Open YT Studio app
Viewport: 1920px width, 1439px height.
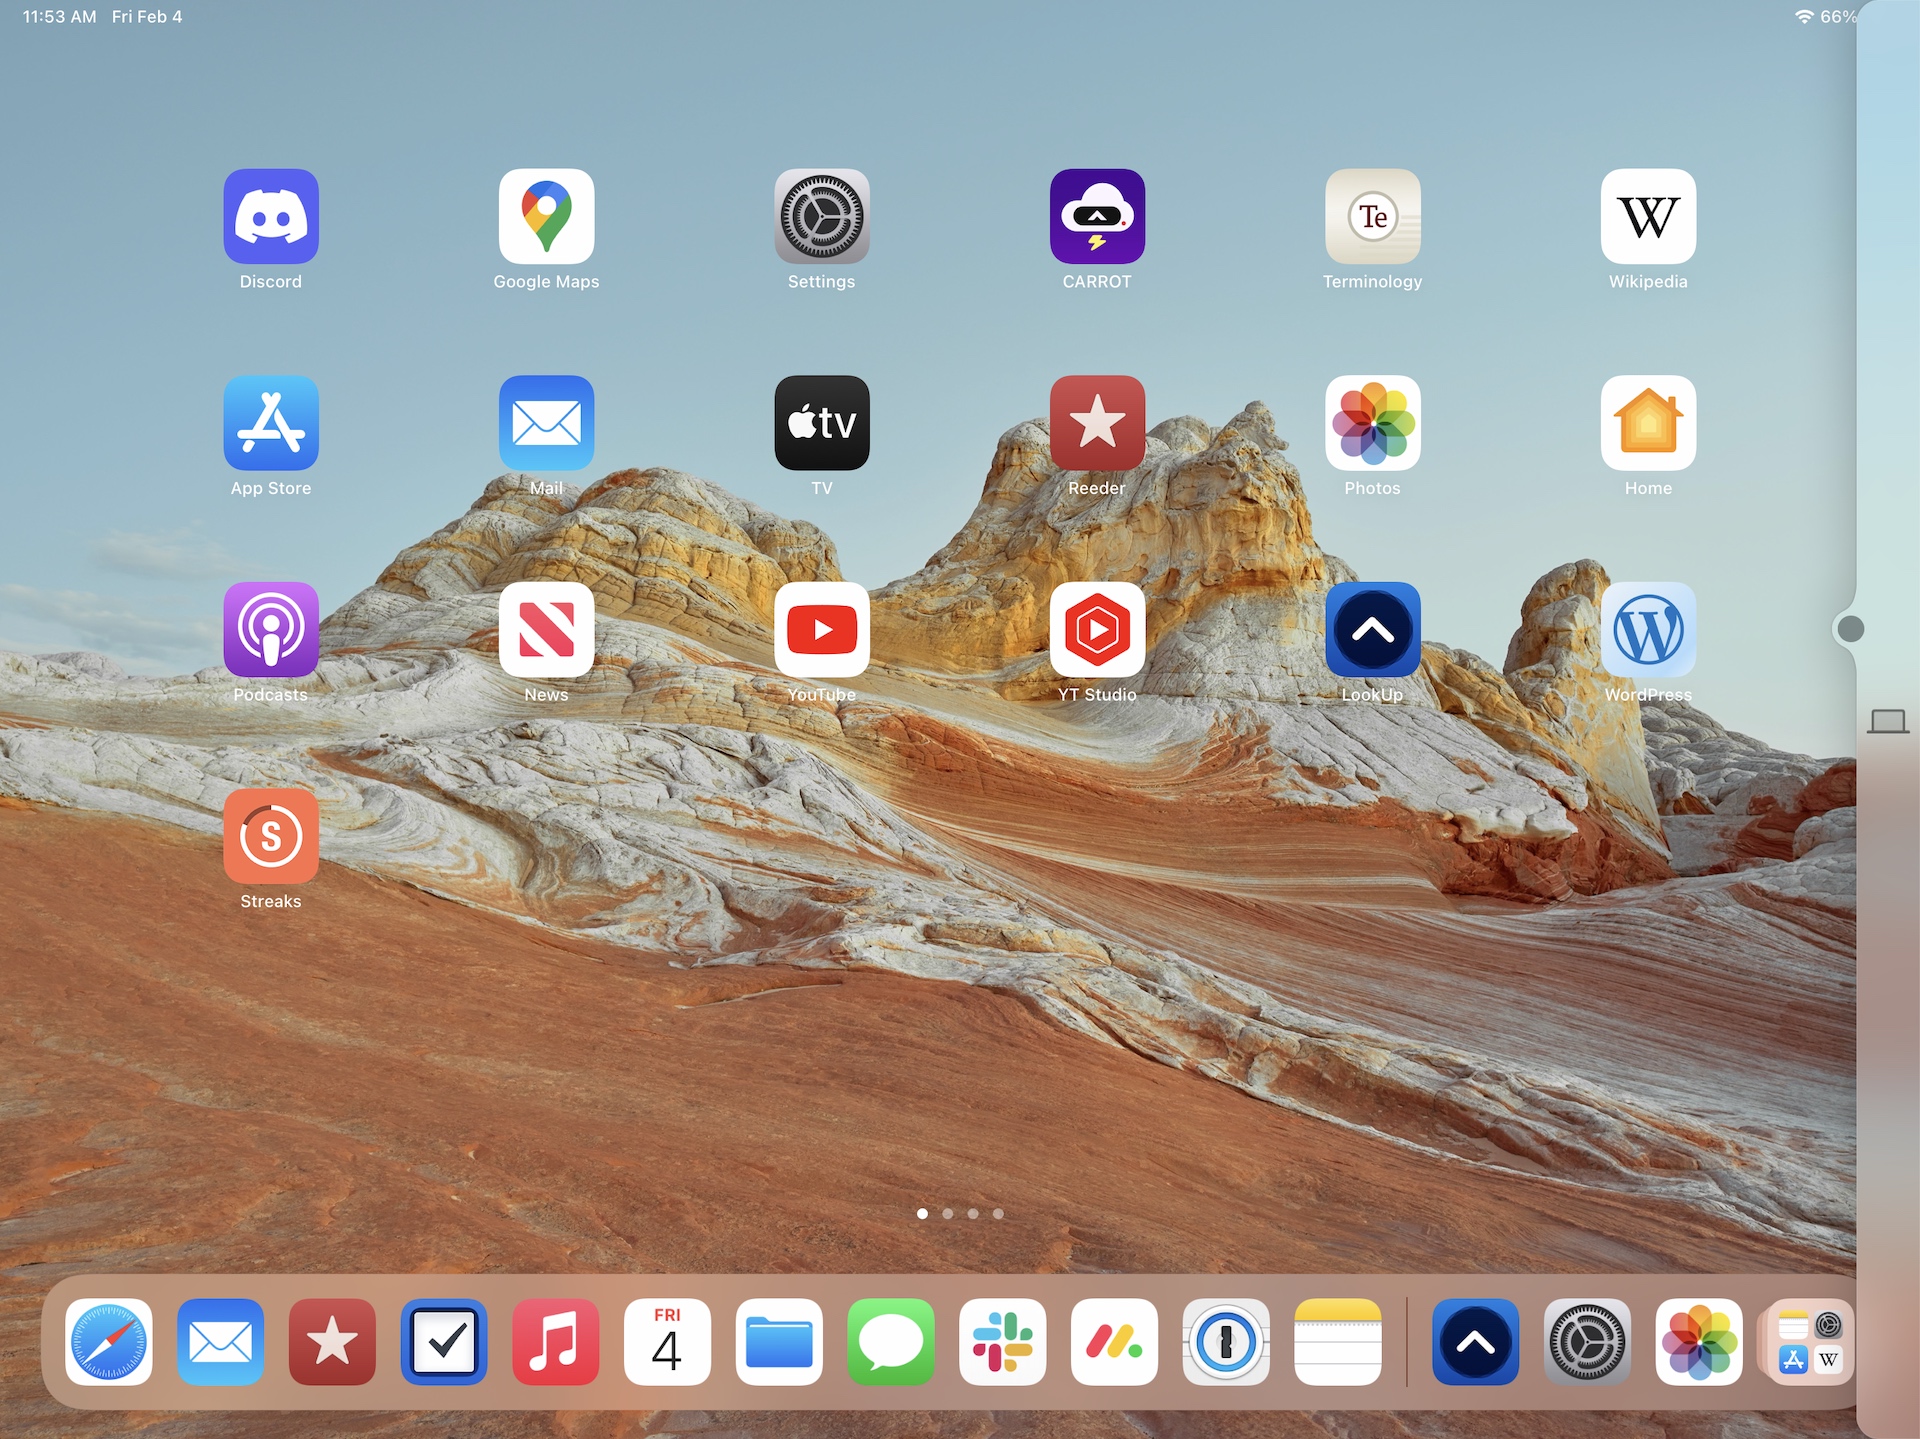(x=1097, y=629)
